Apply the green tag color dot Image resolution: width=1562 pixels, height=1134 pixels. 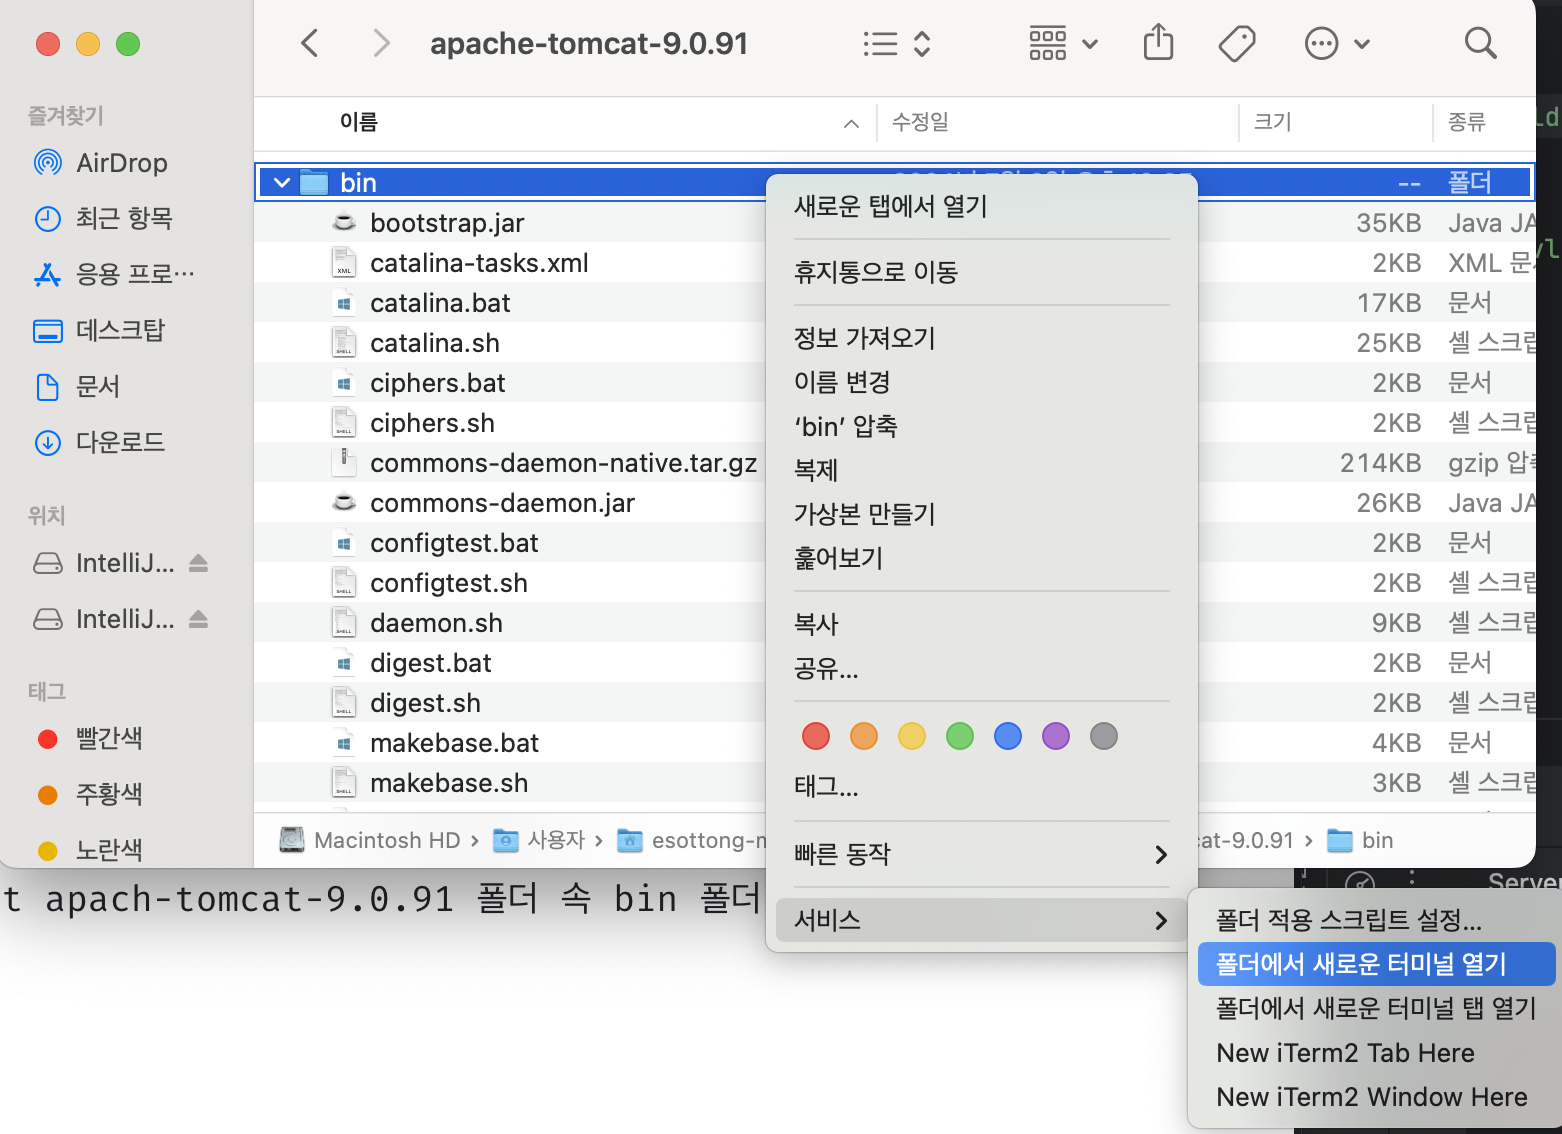click(x=960, y=737)
